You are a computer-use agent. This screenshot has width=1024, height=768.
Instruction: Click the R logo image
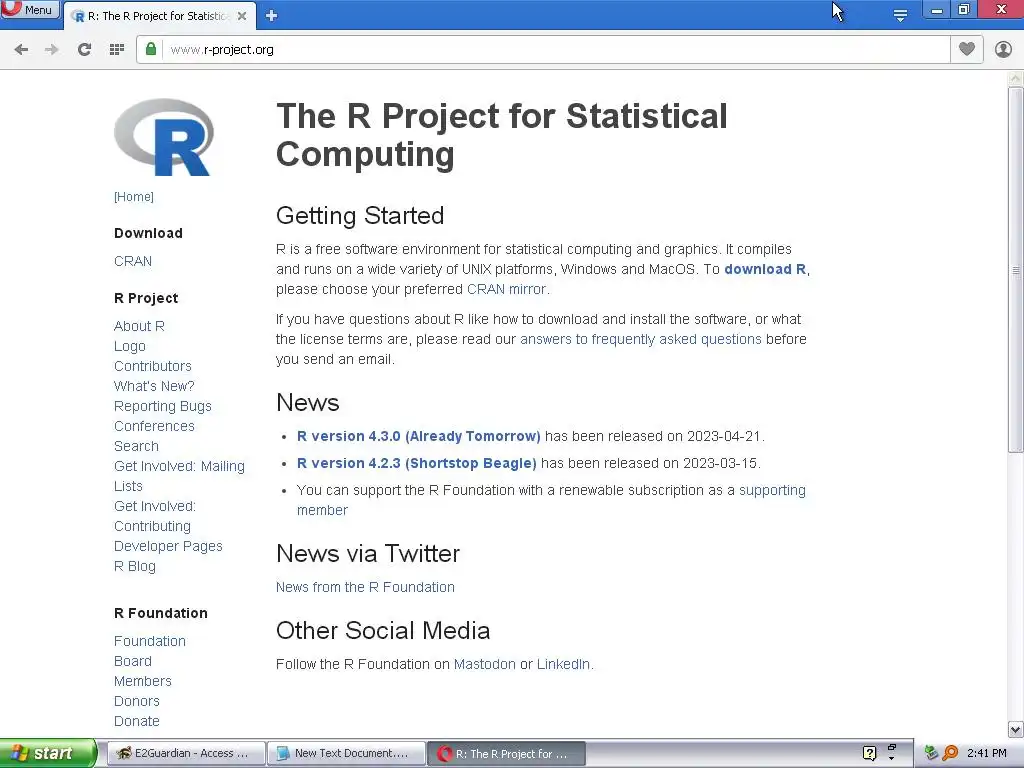(164, 137)
